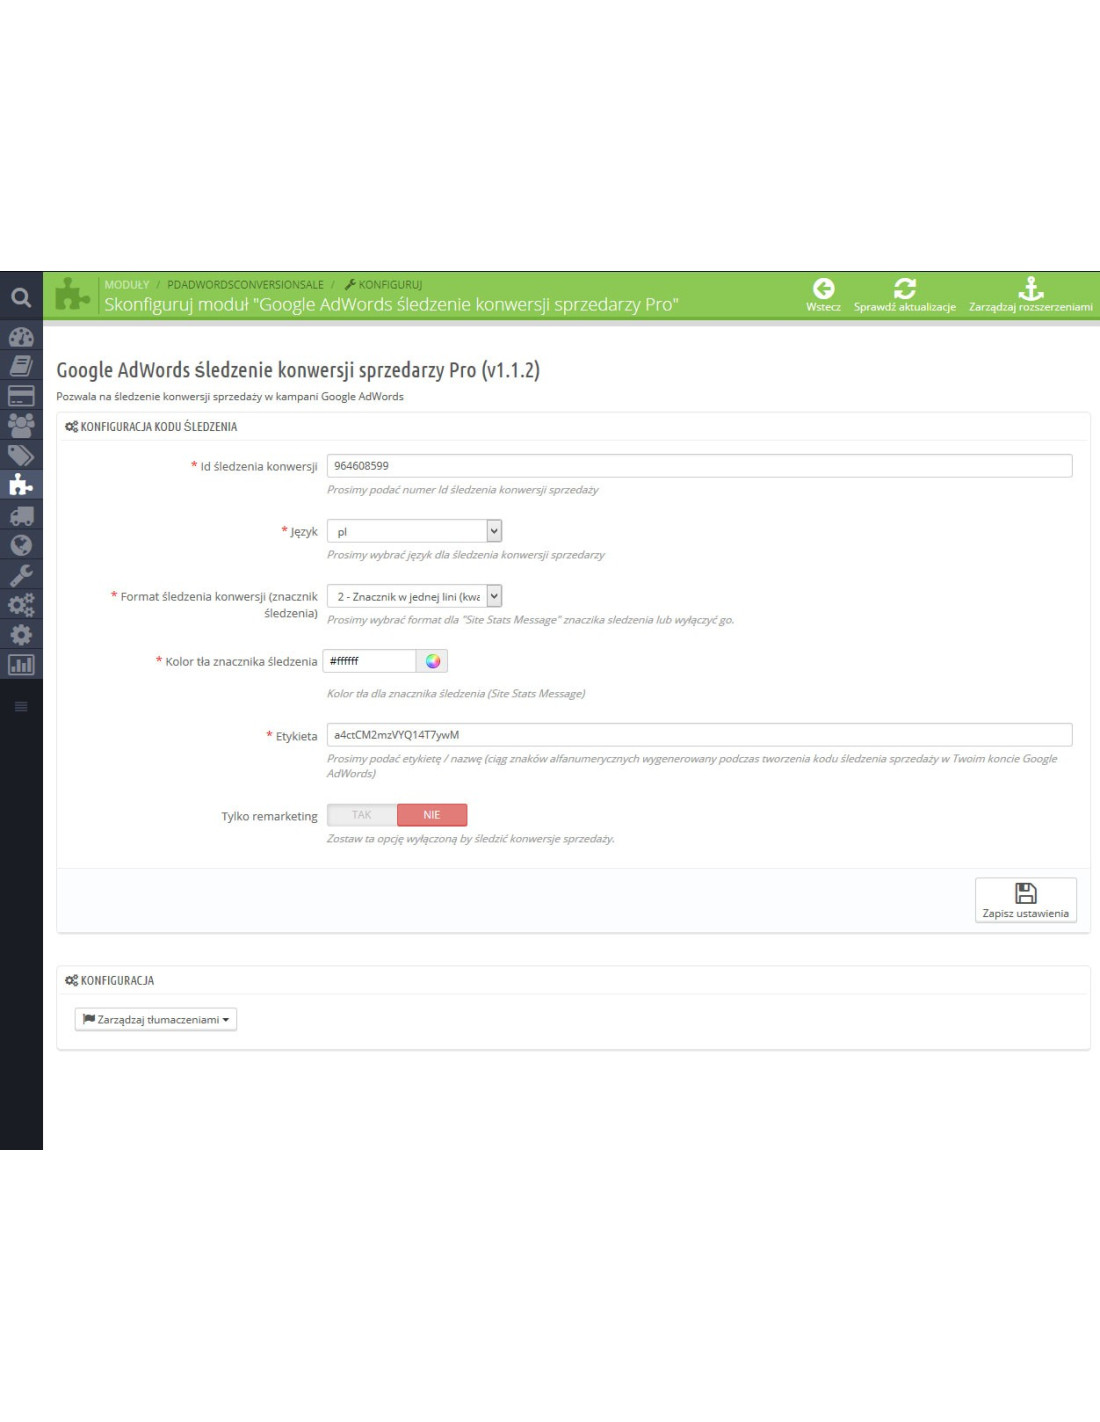
Task: Open the Customers group icon in sidebar
Action: tap(21, 425)
